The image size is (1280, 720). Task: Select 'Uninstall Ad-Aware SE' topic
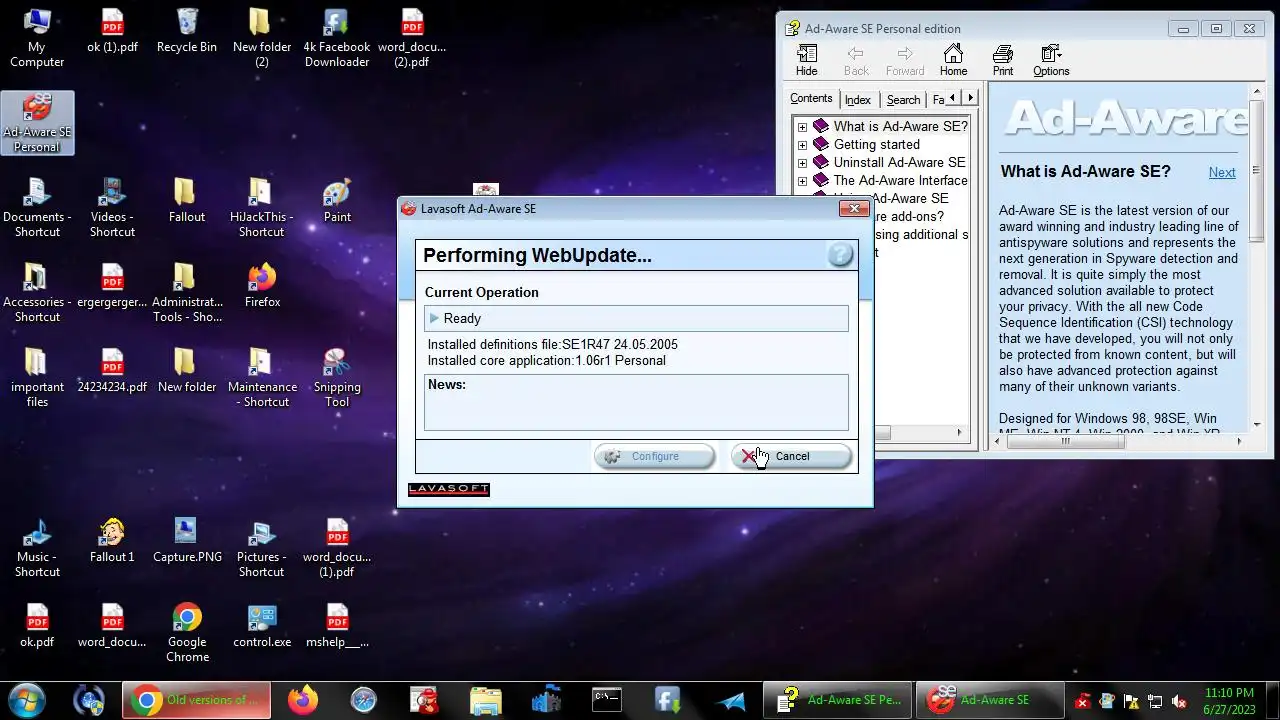(899, 162)
